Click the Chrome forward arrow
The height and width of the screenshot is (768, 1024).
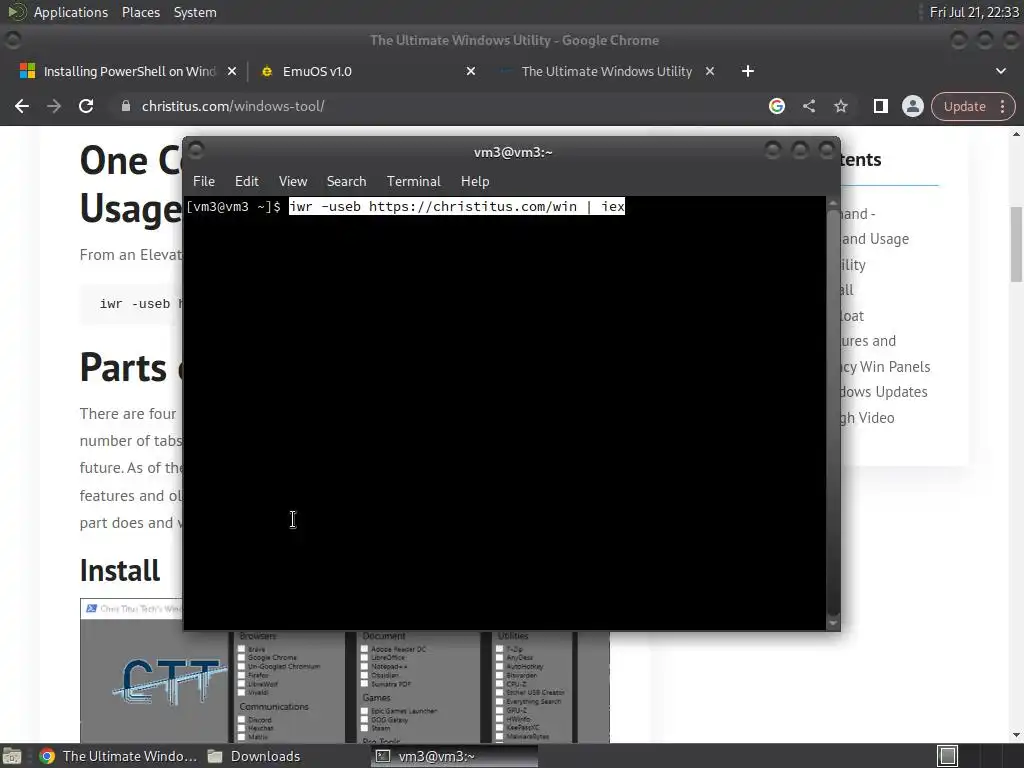(x=54, y=106)
